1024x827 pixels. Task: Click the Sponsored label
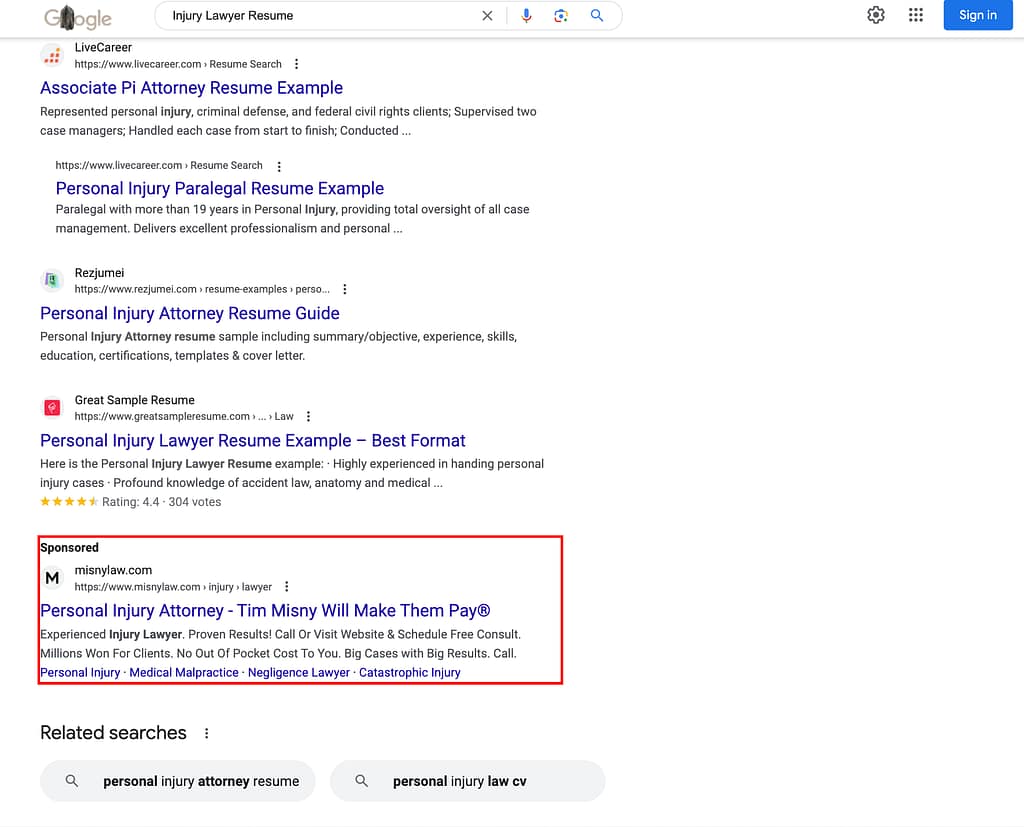point(69,547)
